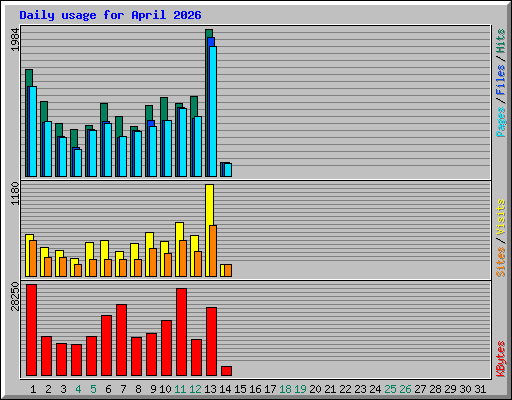
Task: Click day 16 on the date axis
Action: click(255, 389)
